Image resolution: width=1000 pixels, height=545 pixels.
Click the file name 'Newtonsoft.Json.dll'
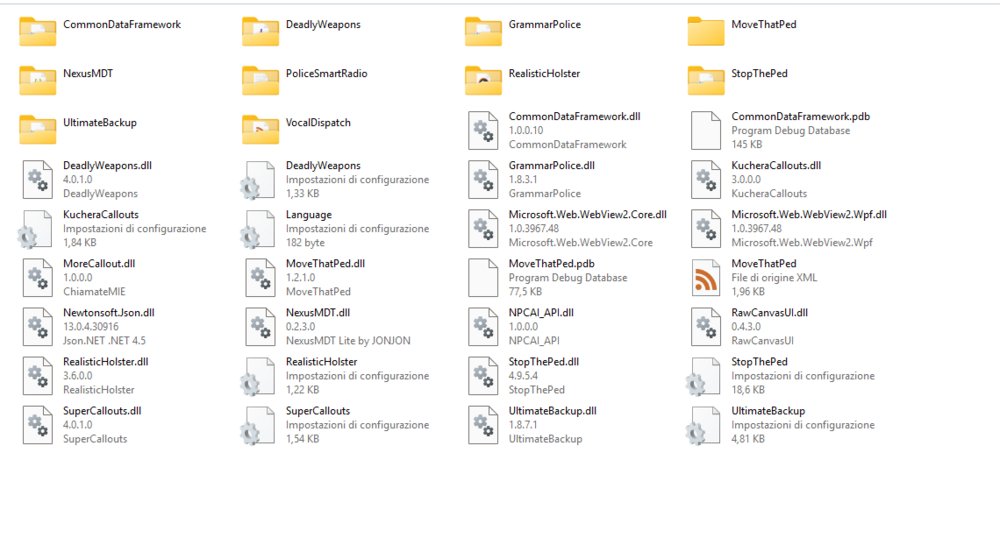pos(108,313)
